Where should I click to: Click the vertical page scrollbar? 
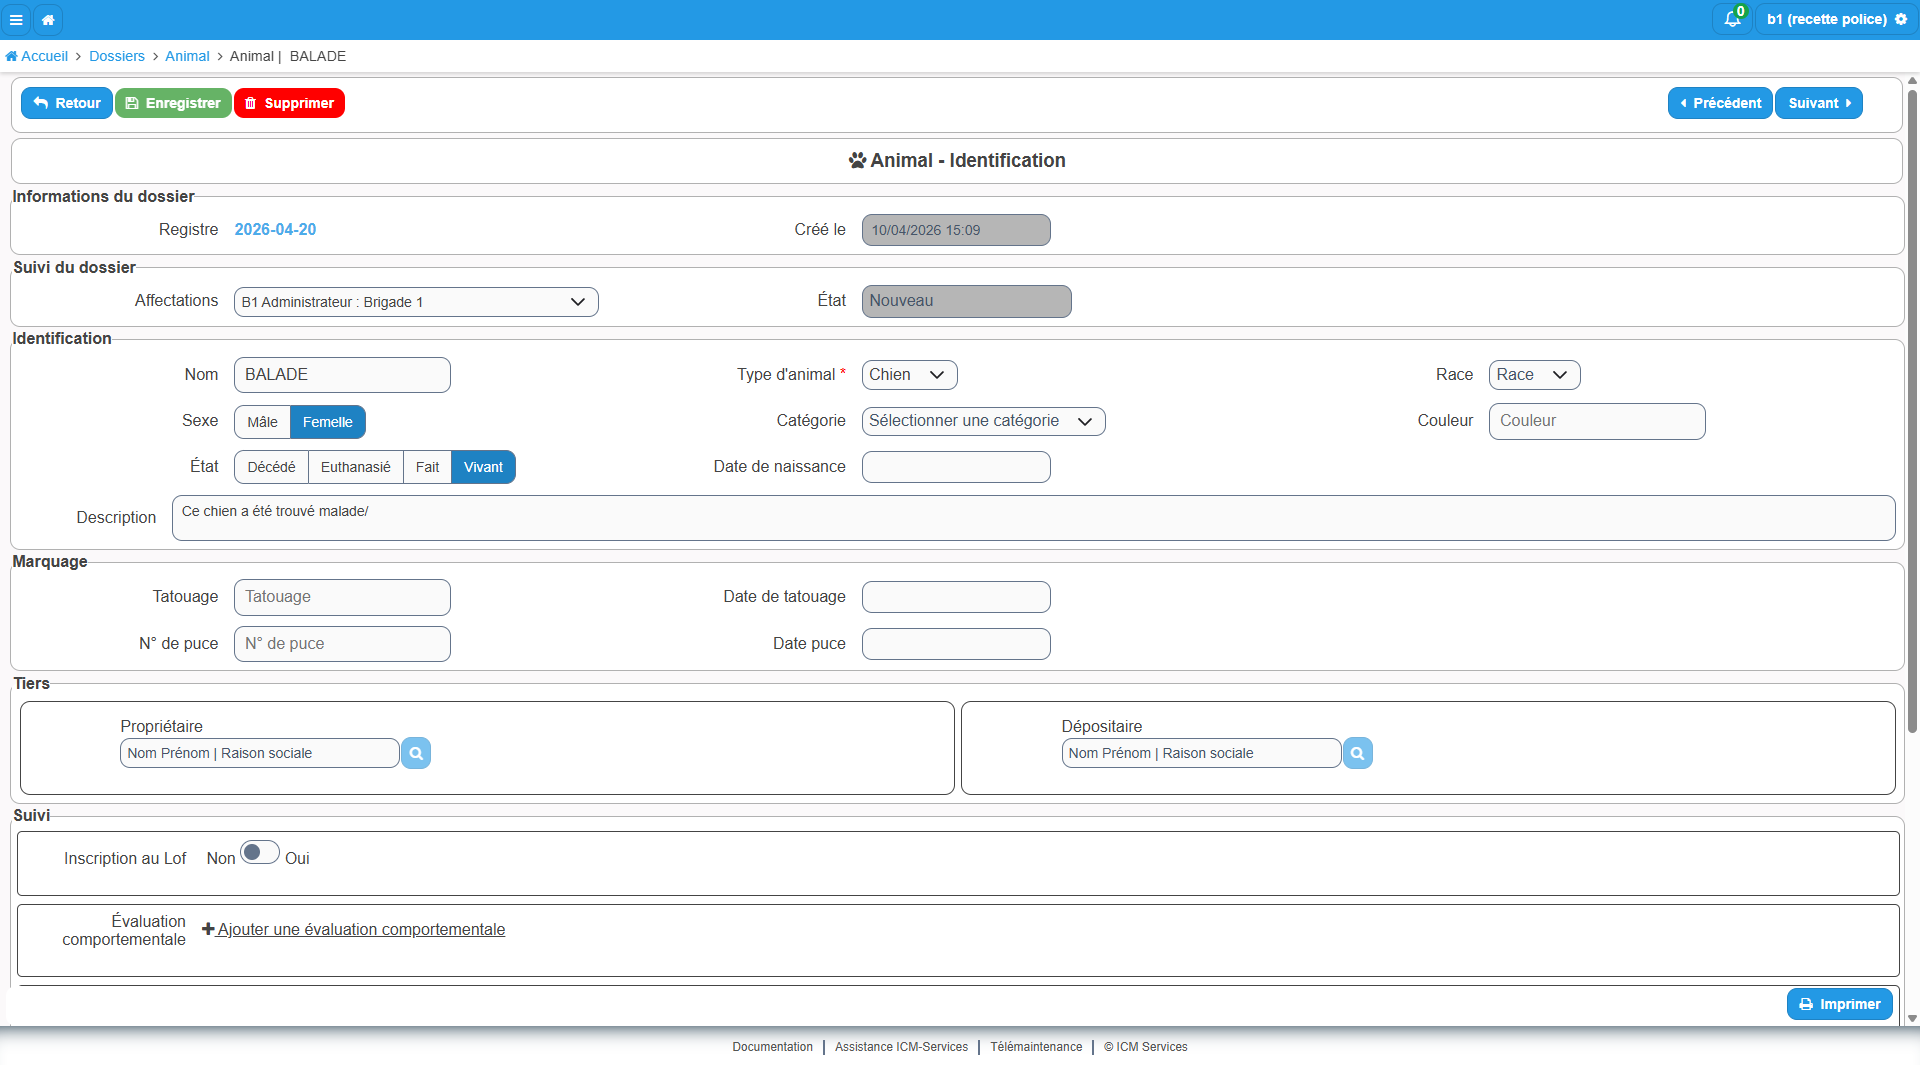pos(1912,410)
